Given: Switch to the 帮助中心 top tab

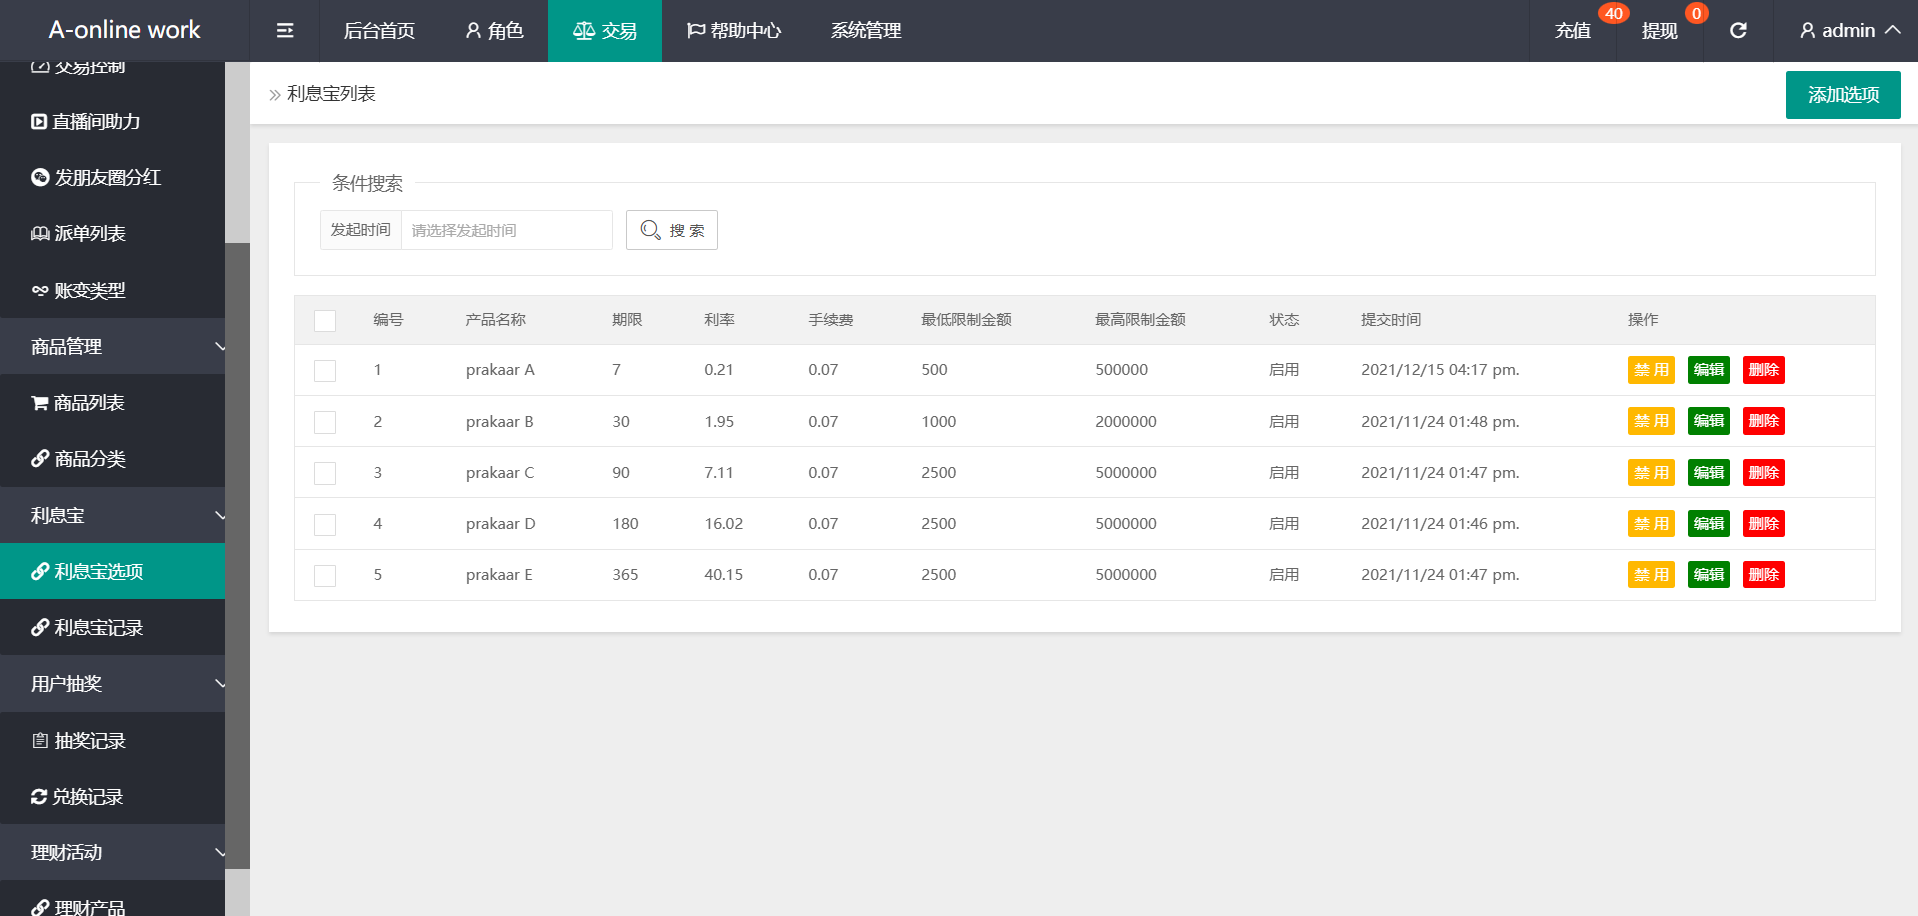Looking at the screenshot, I should [734, 31].
